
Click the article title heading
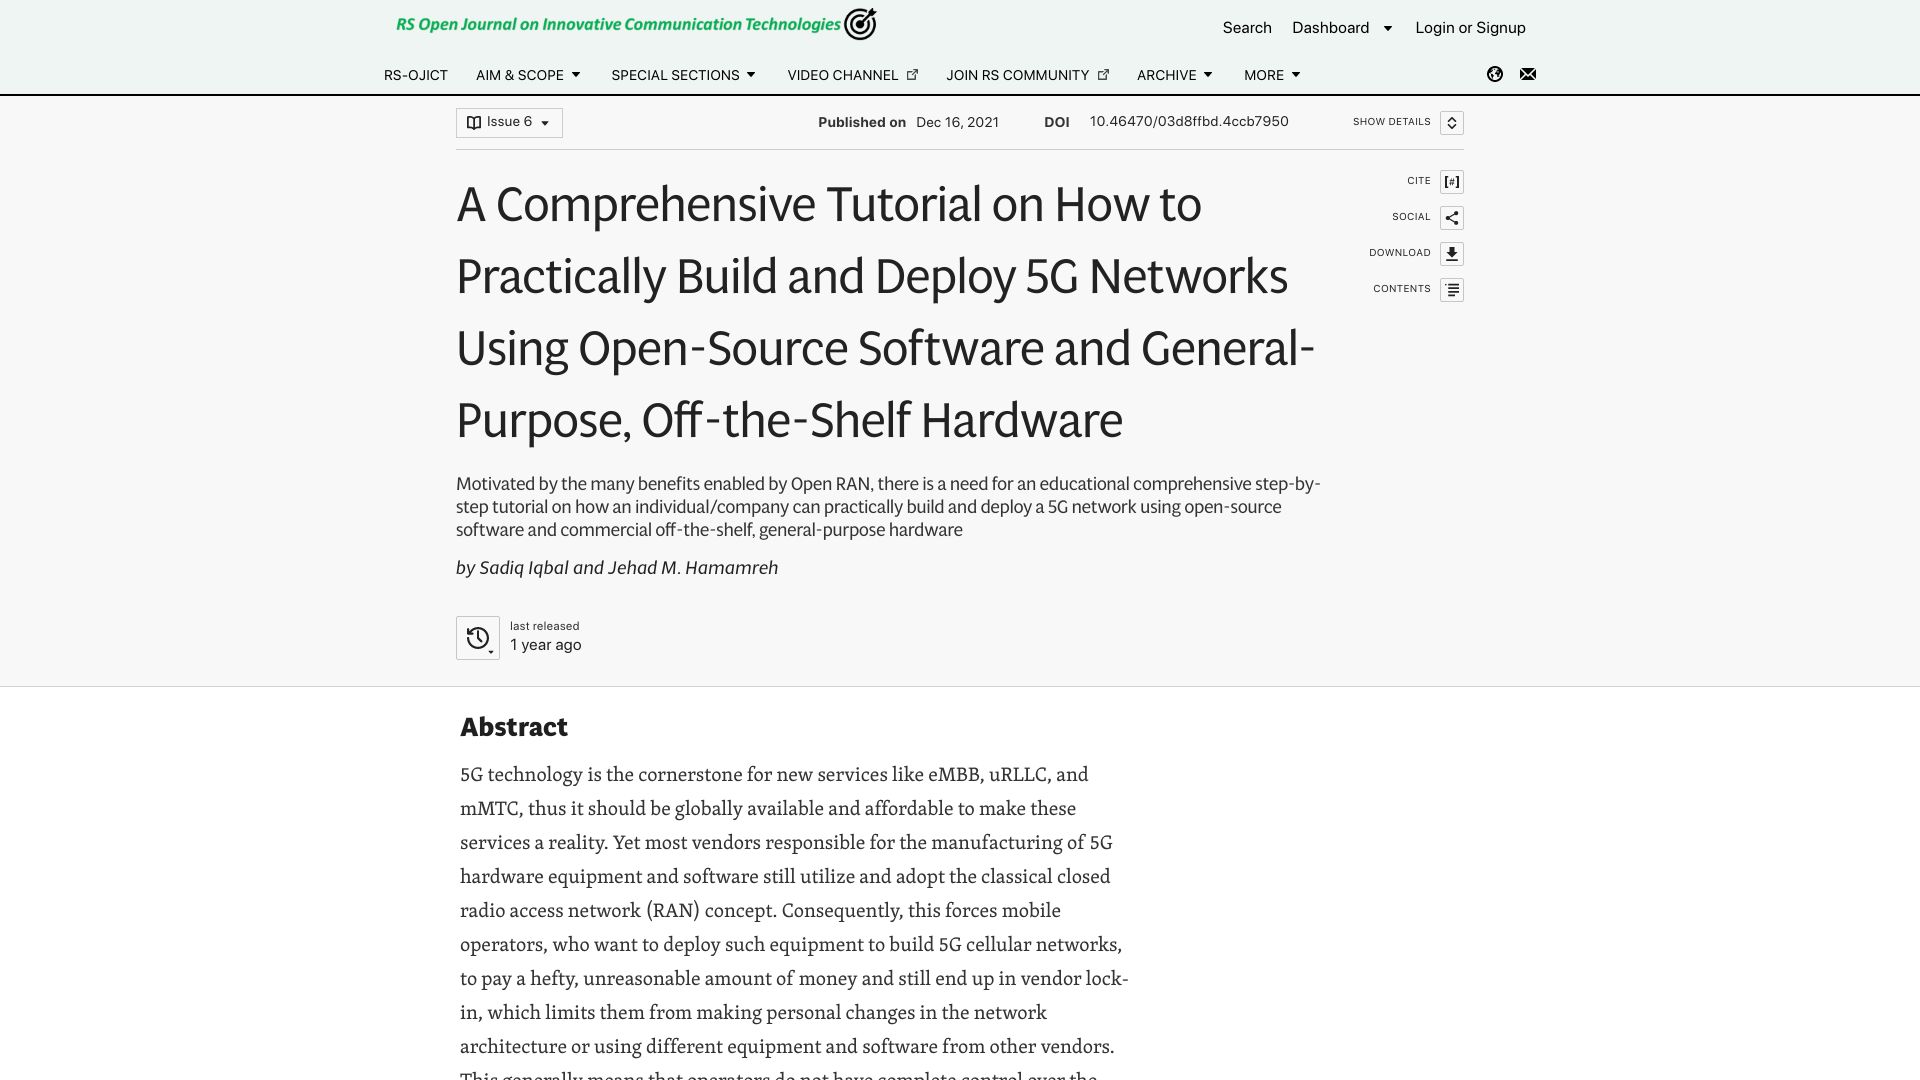(x=886, y=312)
